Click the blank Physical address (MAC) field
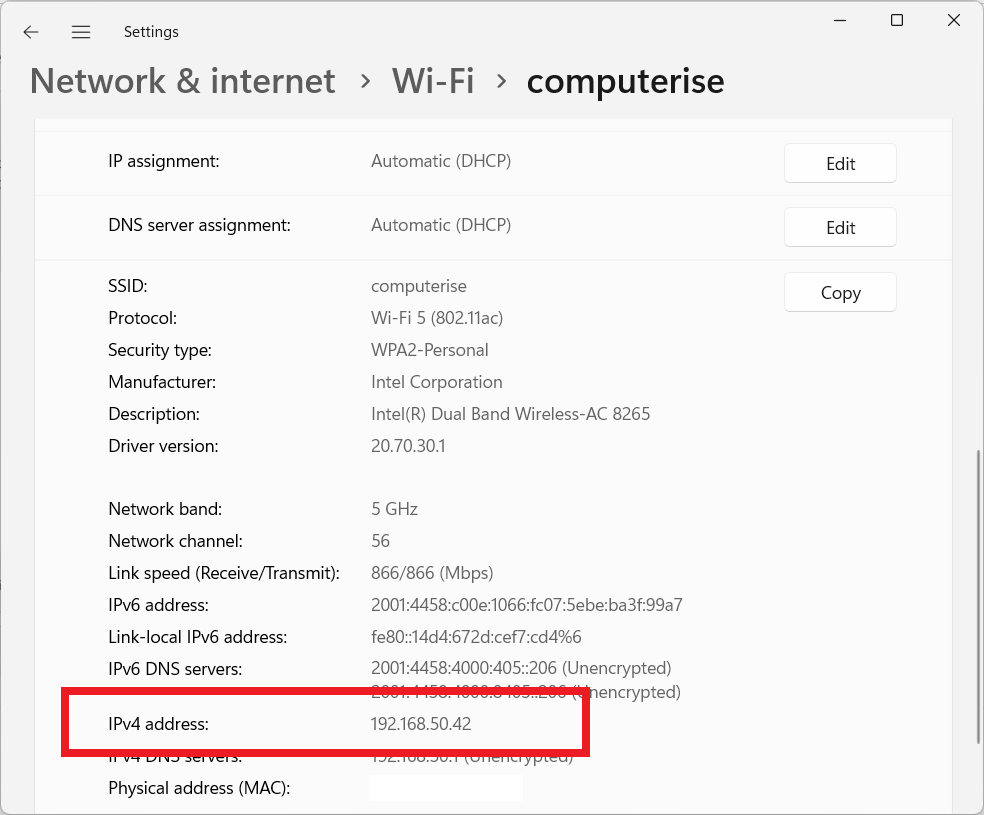The width and height of the screenshot is (984, 815). click(x=446, y=788)
